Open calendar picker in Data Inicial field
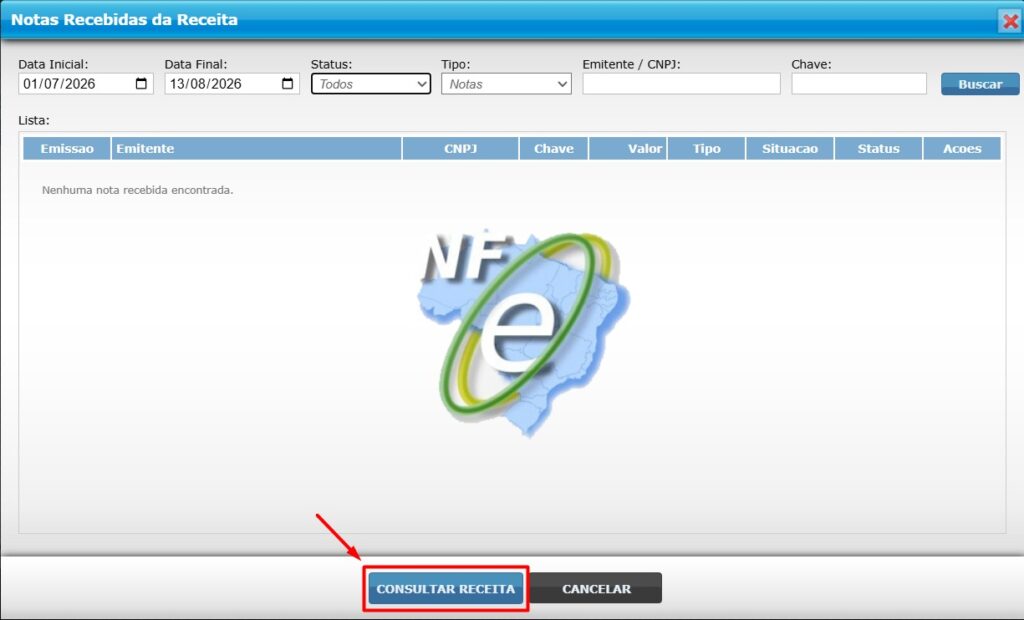 (x=141, y=84)
